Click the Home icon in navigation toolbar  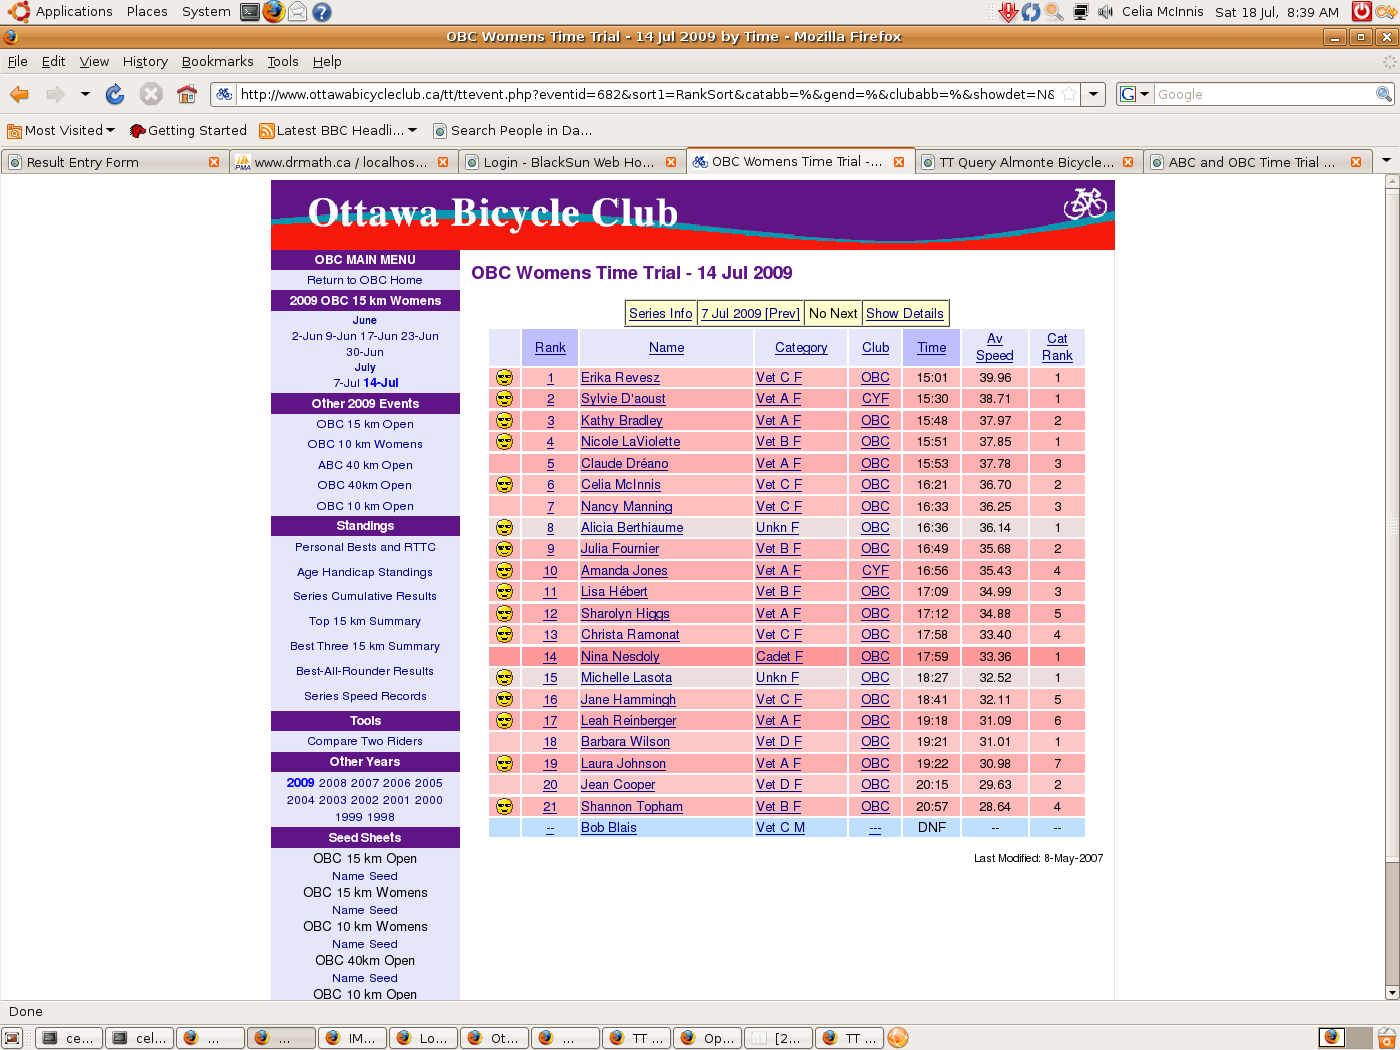coord(187,94)
